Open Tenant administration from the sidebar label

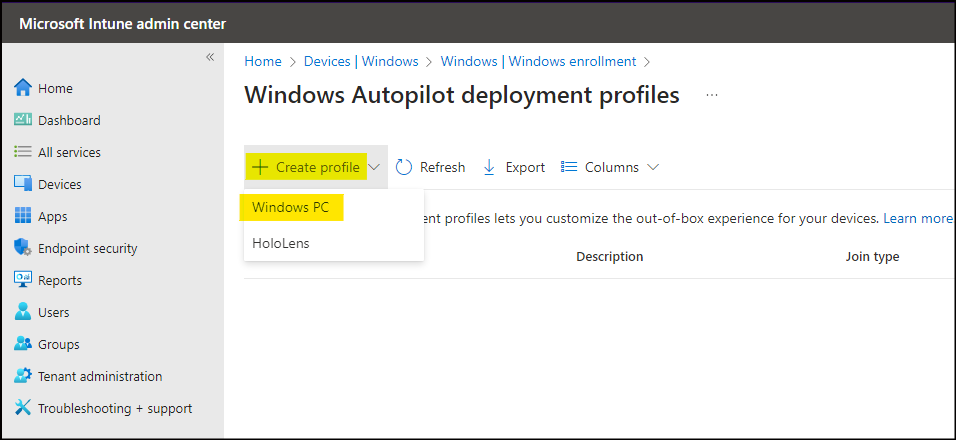click(100, 376)
